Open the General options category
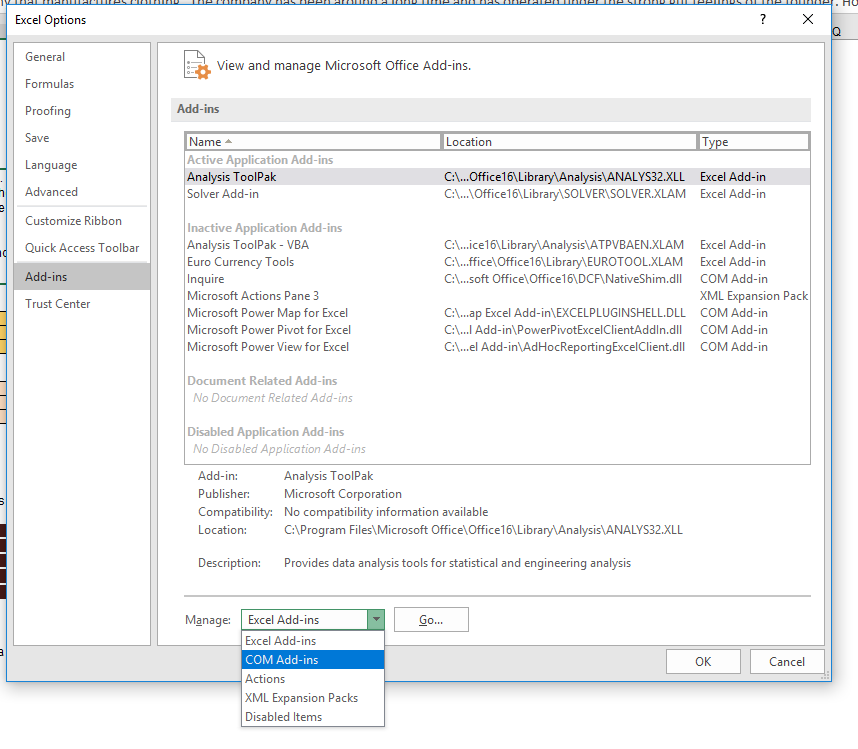 (x=45, y=57)
